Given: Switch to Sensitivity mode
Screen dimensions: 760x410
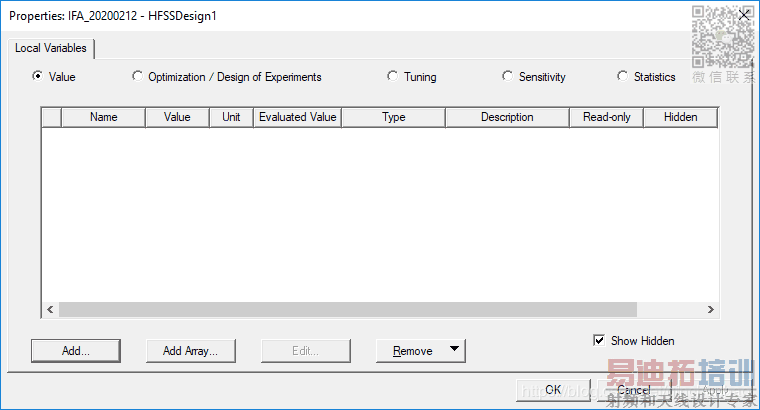Looking at the screenshot, I should point(507,76).
